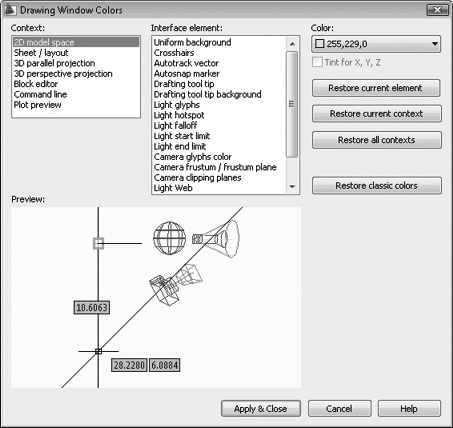This screenshot has width=453, height=428.
Task: Click the interface element list scrollbar thumb
Action: point(292,104)
